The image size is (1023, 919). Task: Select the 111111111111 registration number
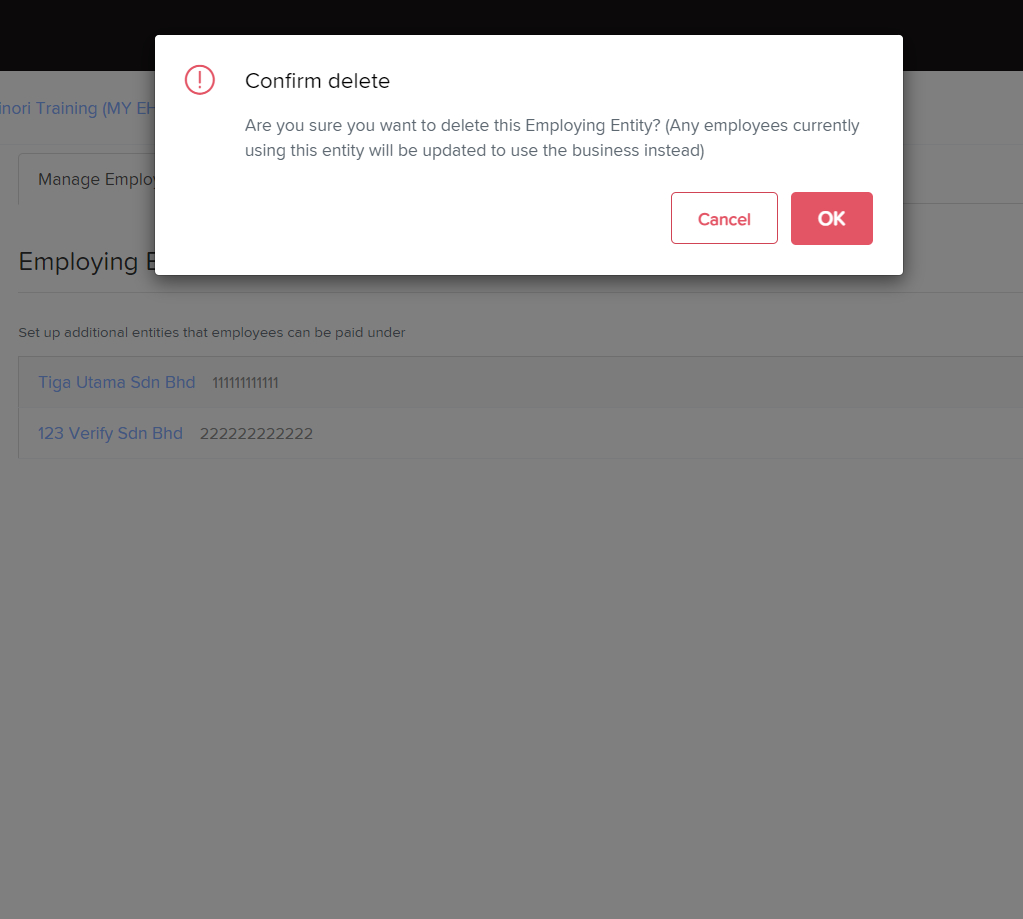coord(245,383)
